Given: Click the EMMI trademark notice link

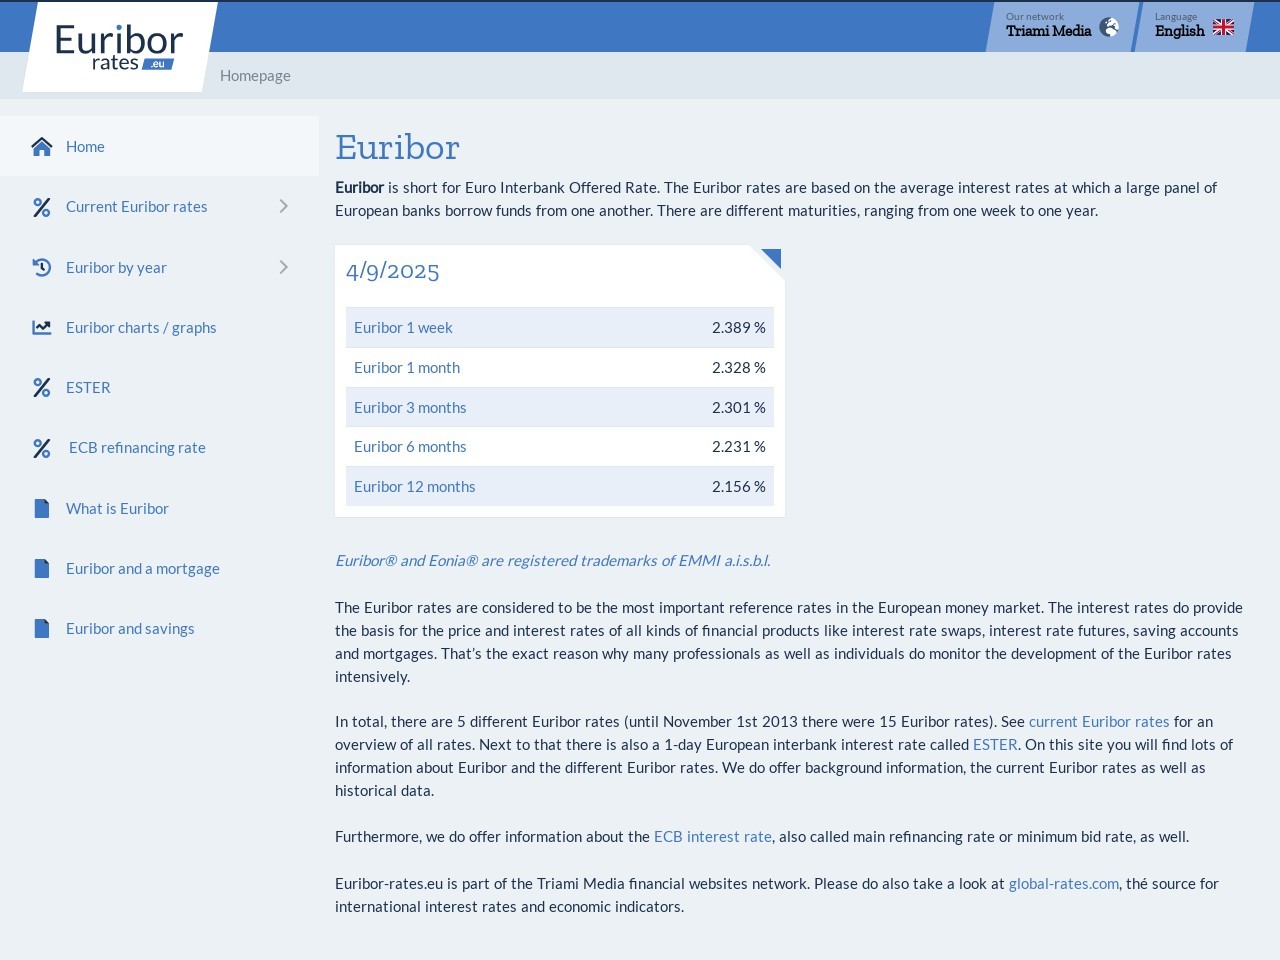Looking at the screenshot, I should 553,561.
